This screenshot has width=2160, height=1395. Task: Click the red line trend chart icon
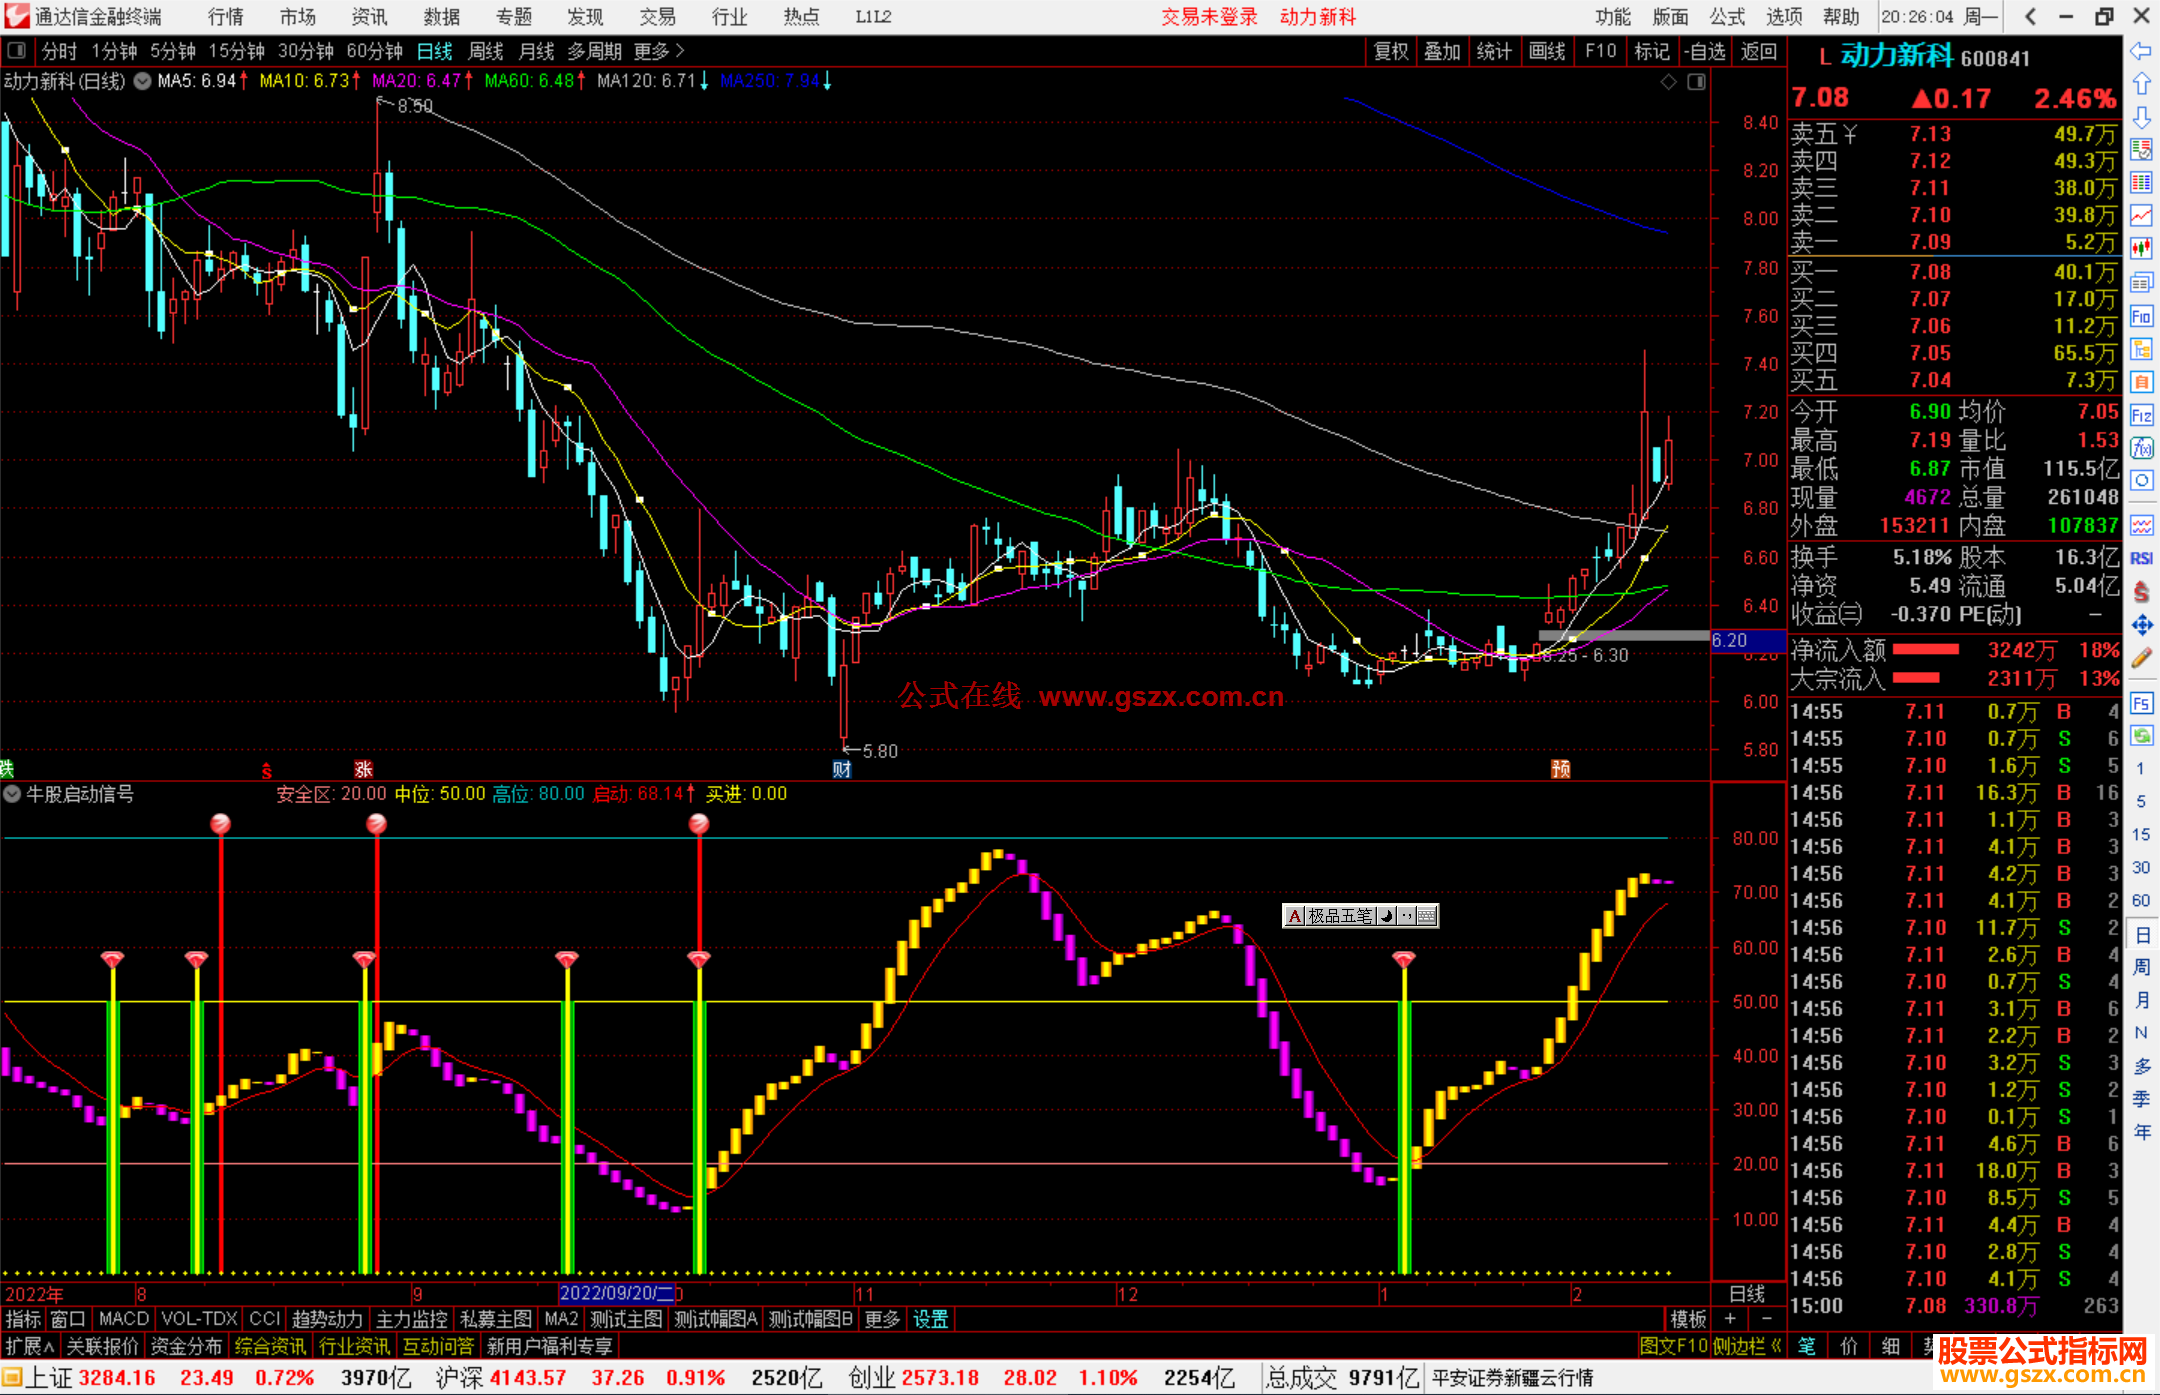point(2141,215)
